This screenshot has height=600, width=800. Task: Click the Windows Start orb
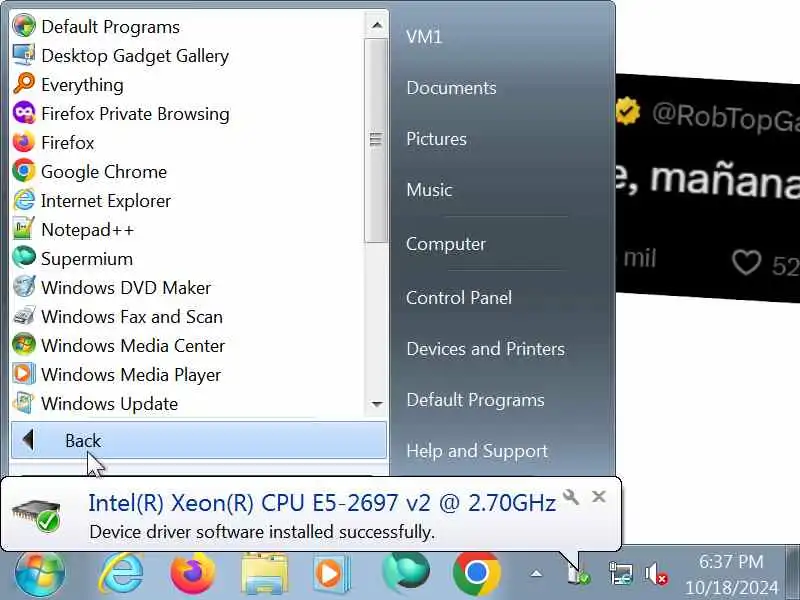(40, 573)
